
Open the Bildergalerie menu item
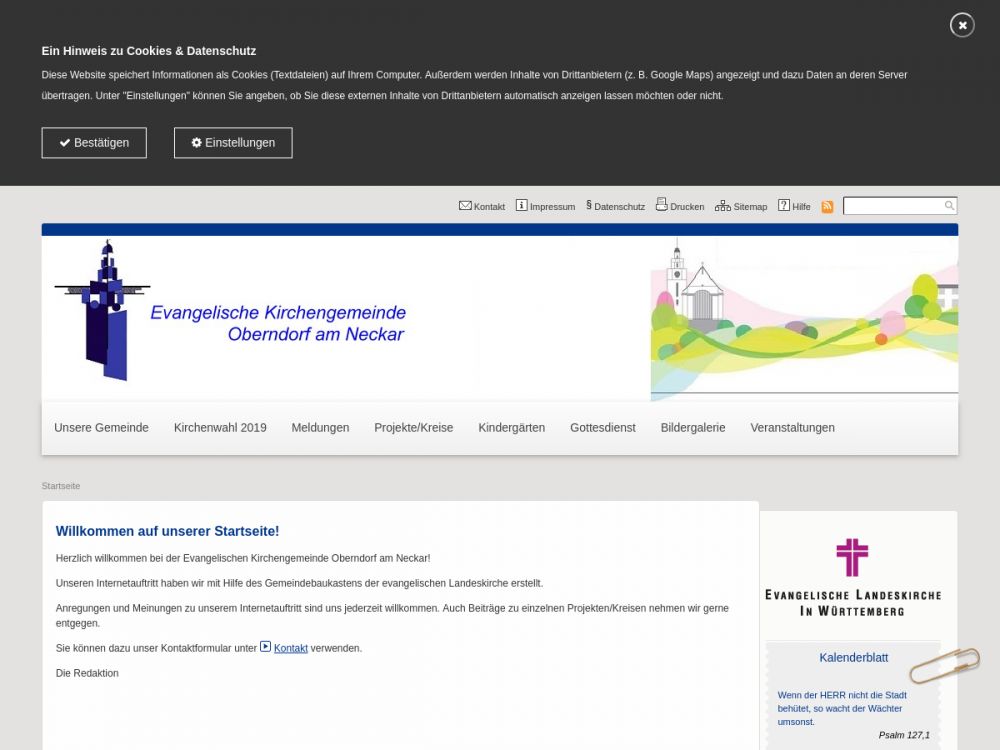(x=692, y=428)
